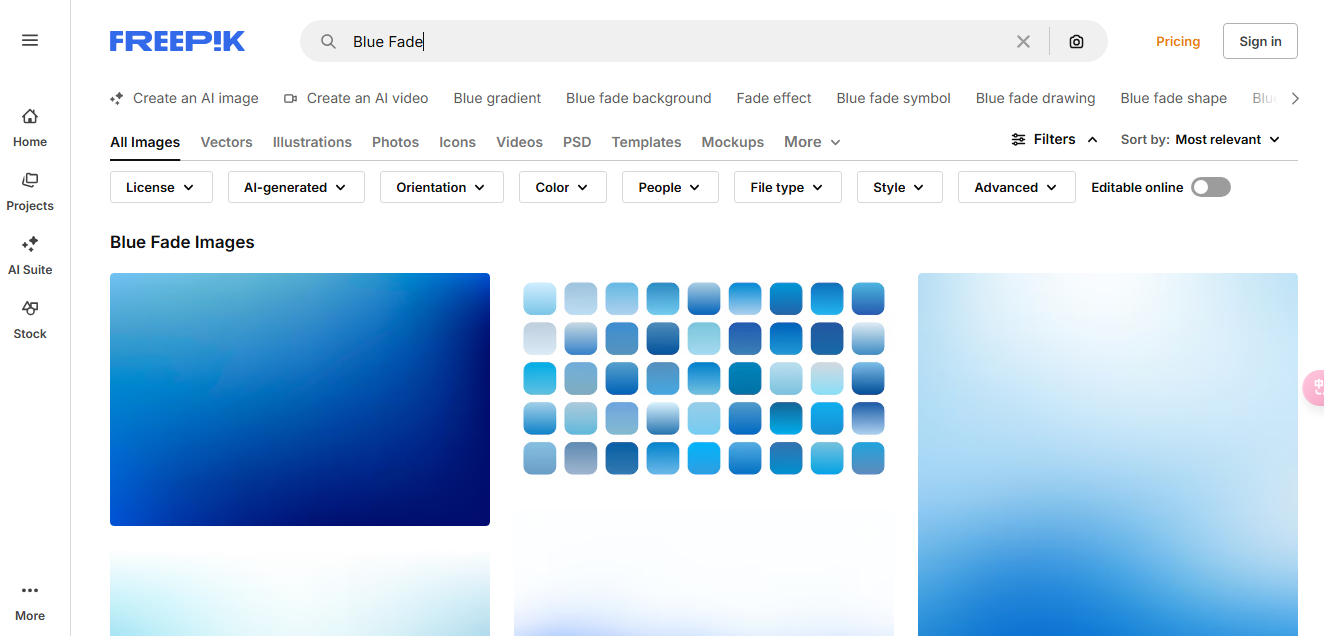Open the Pricing page
1324x636 pixels.
[1177, 41]
